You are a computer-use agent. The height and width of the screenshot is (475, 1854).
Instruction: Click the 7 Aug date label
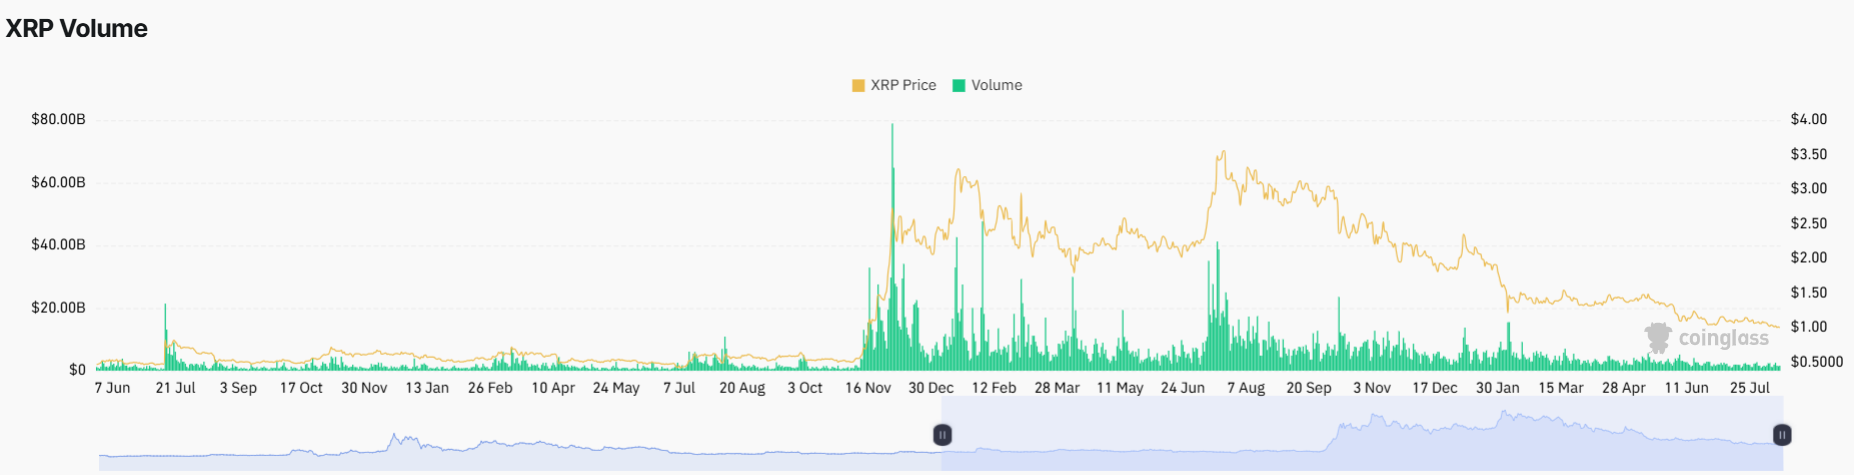click(1246, 388)
